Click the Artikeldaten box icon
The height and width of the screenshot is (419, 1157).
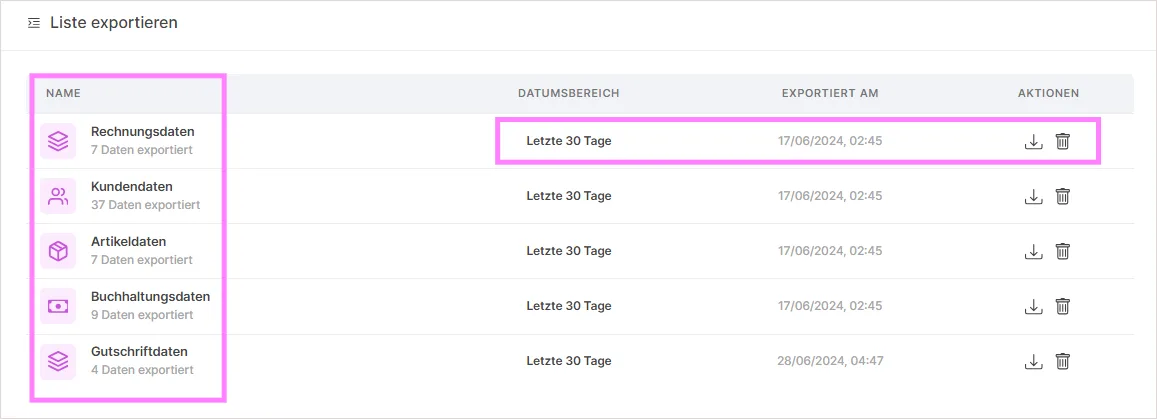pos(58,252)
